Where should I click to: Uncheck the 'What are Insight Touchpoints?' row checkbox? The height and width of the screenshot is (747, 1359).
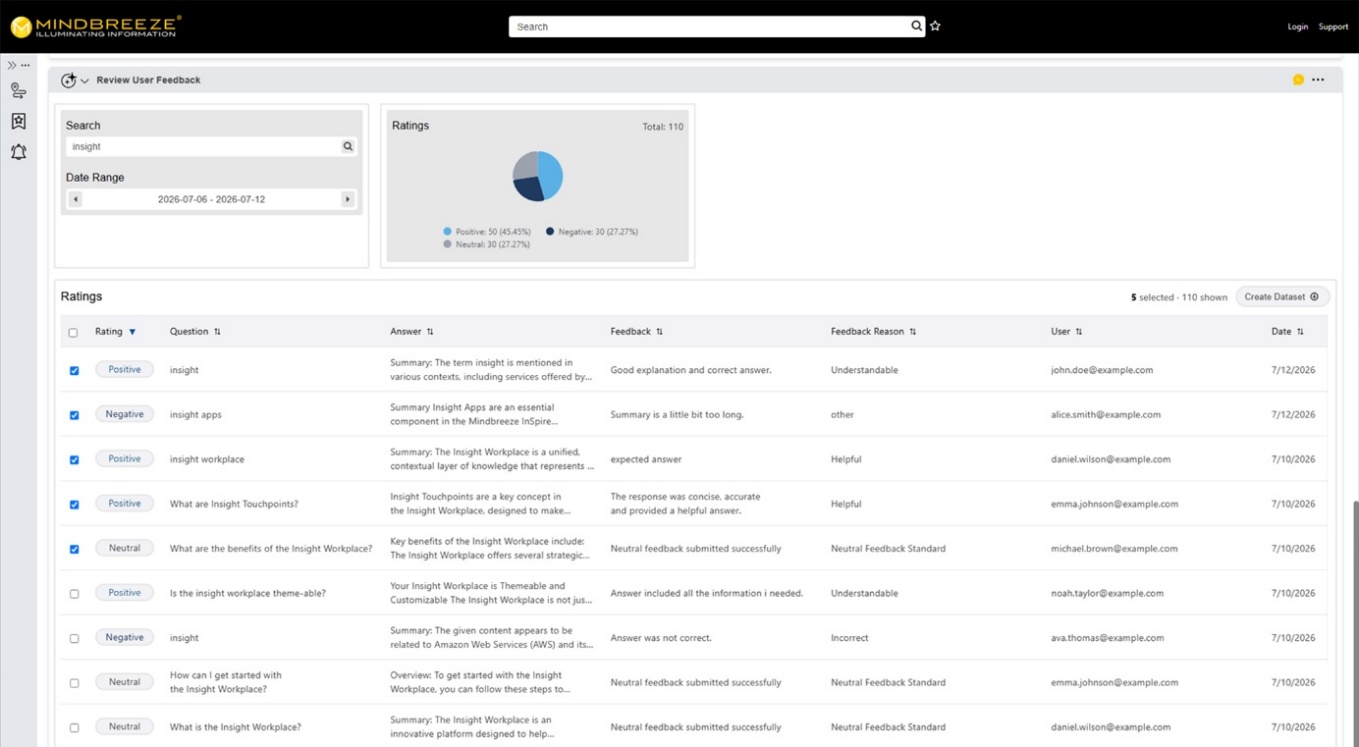(x=74, y=505)
